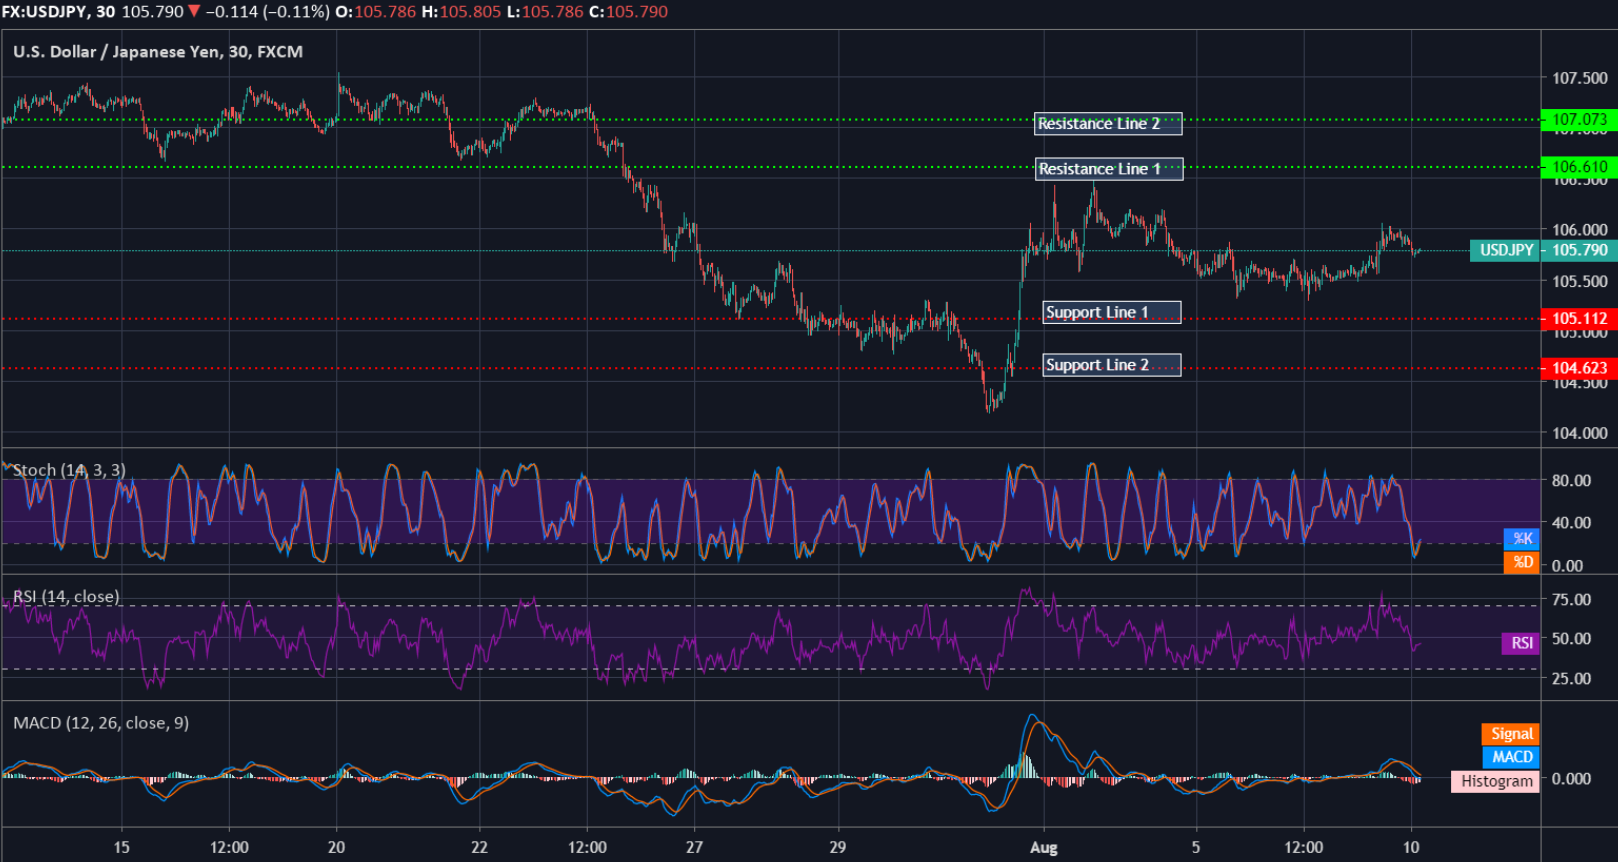Click the 104.623 red price tag
Screen dimensions: 1618x862
[x=1579, y=368]
